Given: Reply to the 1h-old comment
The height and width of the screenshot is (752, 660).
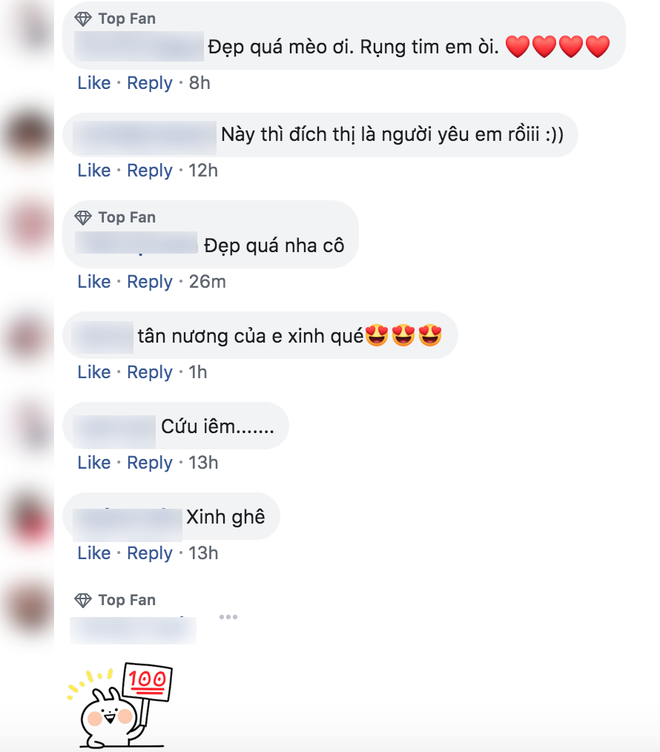Looking at the screenshot, I should [x=150, y=372].
